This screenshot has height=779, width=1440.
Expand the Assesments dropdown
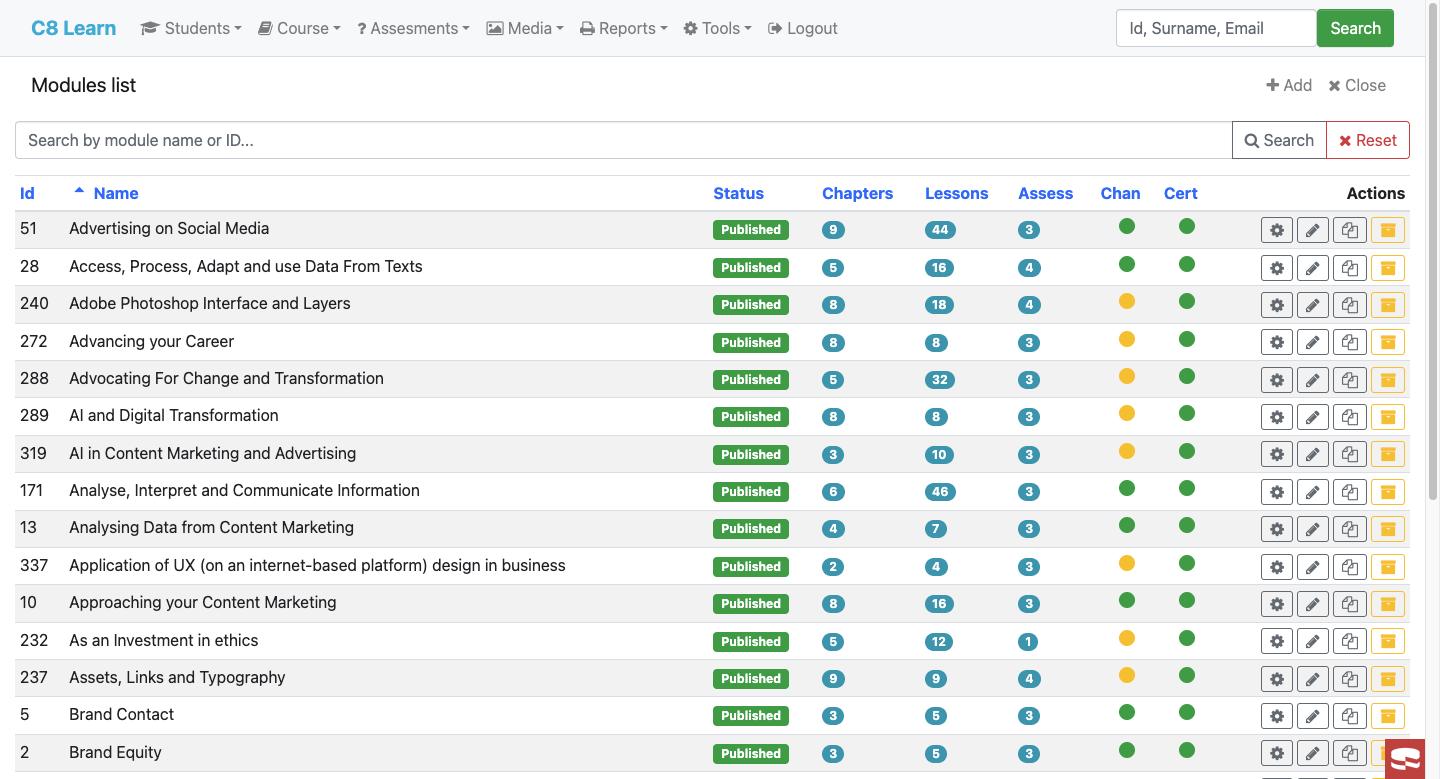413,28
